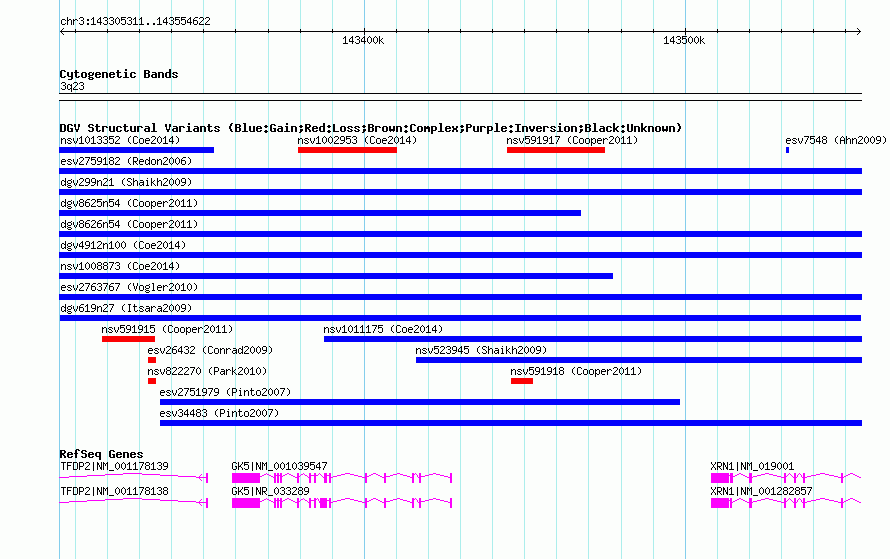The height and width of the screenshot is (559, 890).
Task: Click the XRN1|NM_001282857 gene model glyph
Action: click(786, 503)
